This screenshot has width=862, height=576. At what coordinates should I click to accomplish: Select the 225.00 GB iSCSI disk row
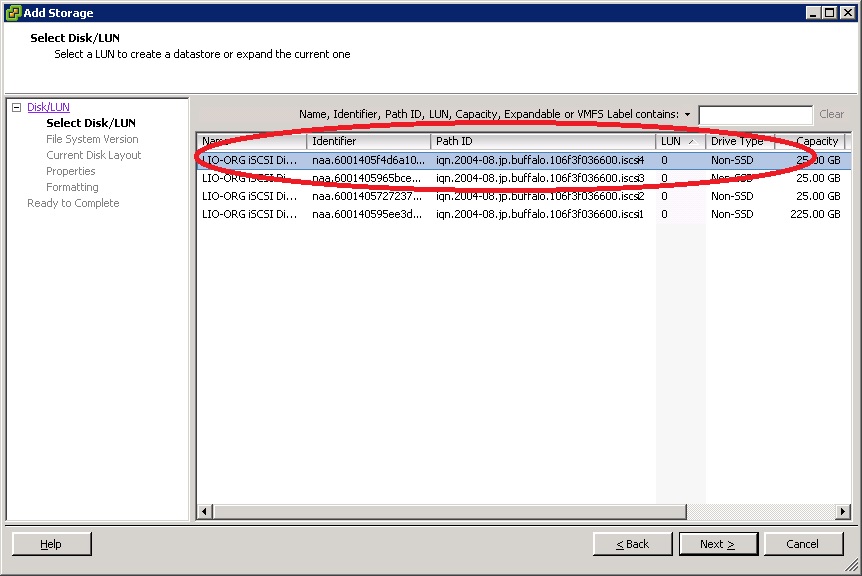click(x=520, y=214)
